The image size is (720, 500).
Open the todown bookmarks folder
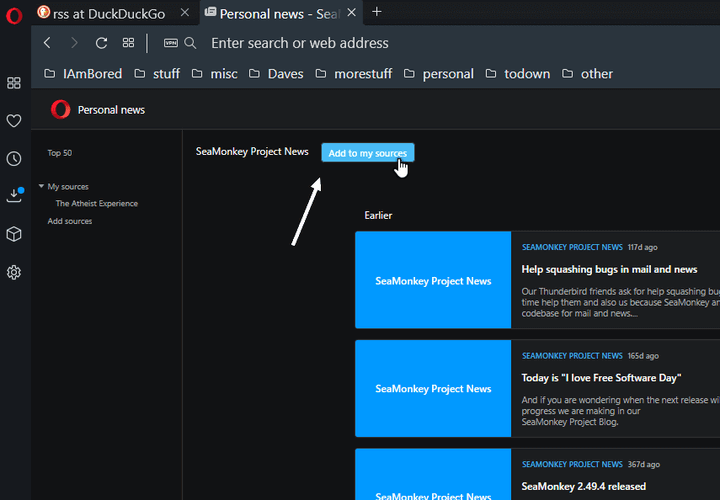pos(518,74)
